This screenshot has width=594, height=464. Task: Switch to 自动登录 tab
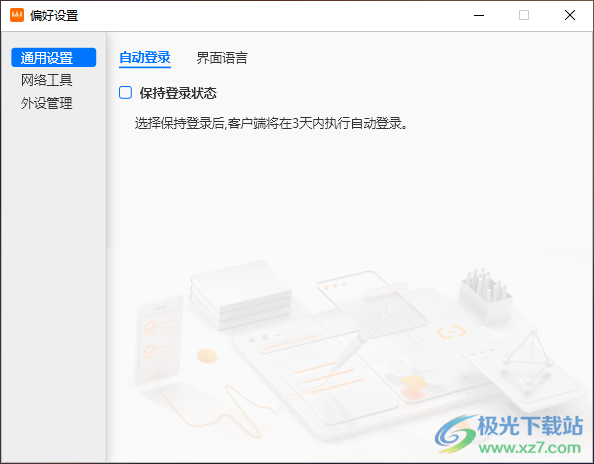click(x=145, y=58)
